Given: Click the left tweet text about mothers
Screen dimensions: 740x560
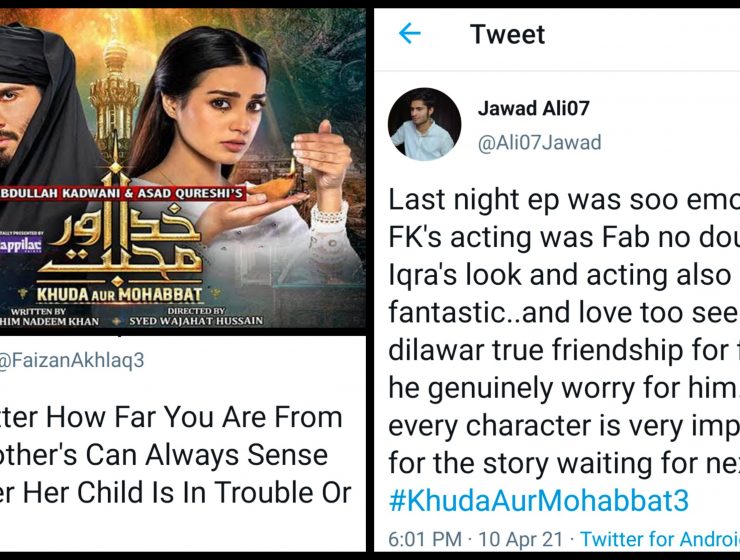Looking at the screenshot, I should coord(176,455).
